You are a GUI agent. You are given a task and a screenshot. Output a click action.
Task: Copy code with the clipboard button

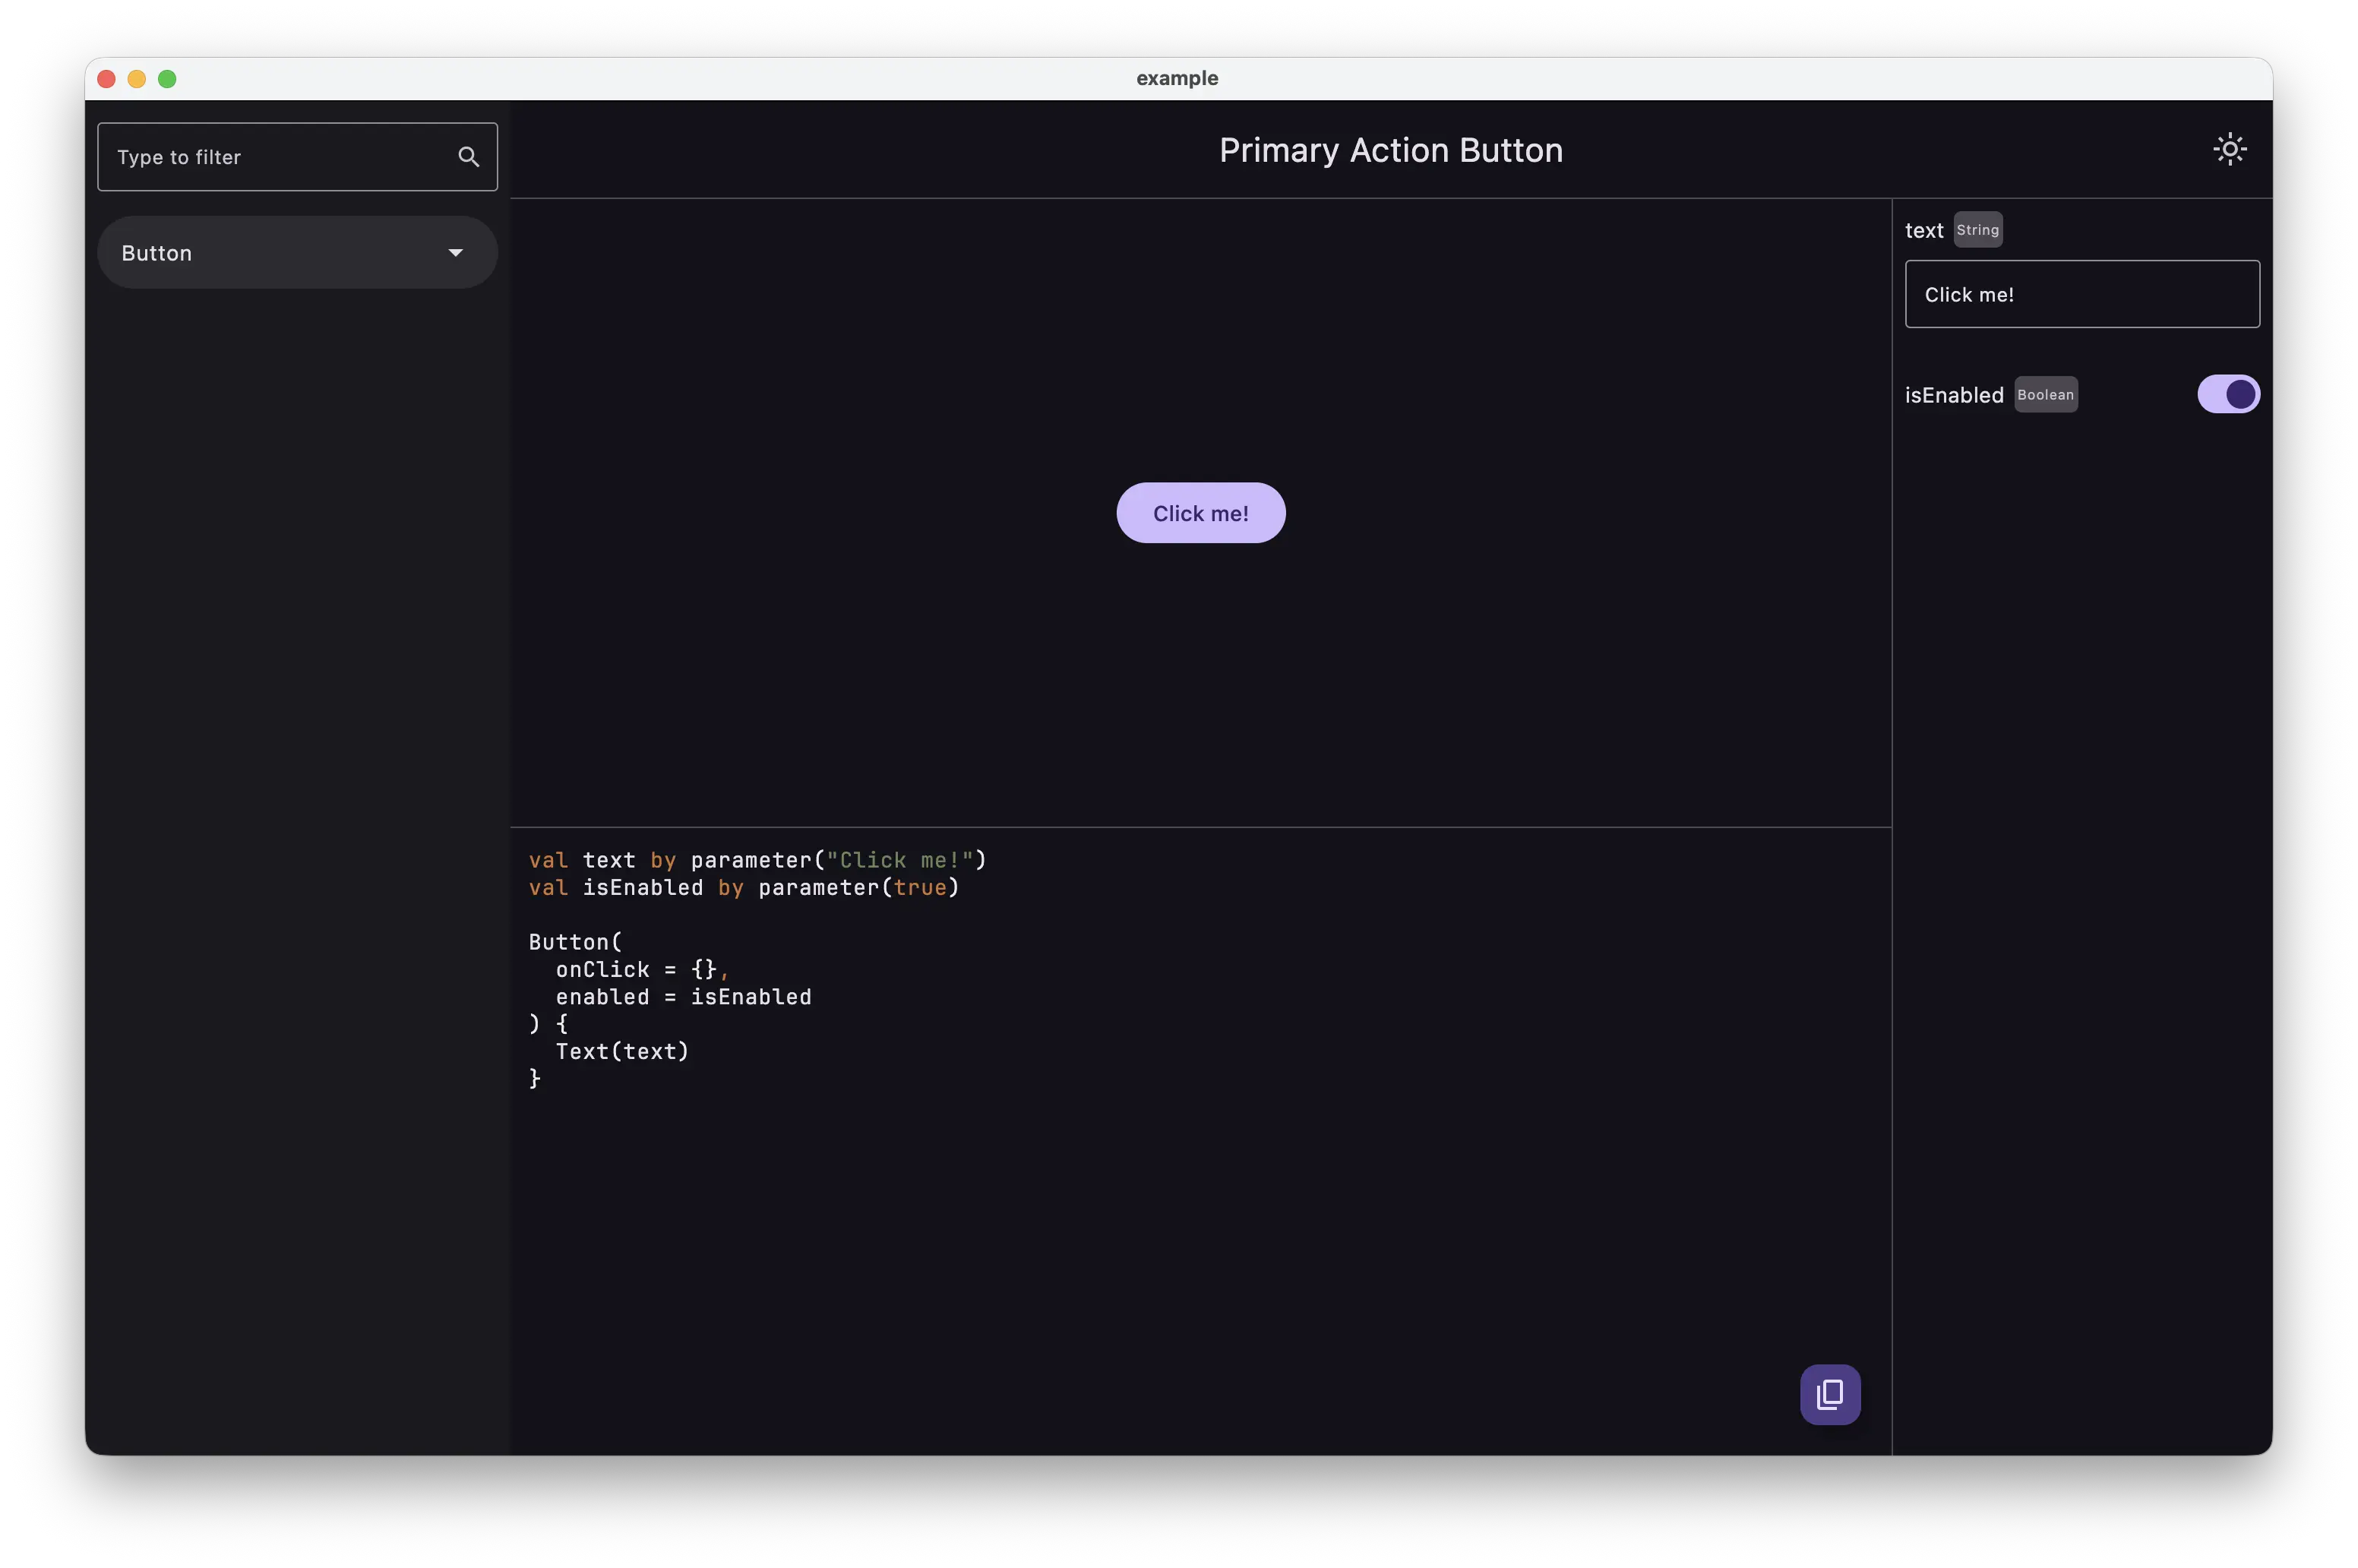1830,1394
